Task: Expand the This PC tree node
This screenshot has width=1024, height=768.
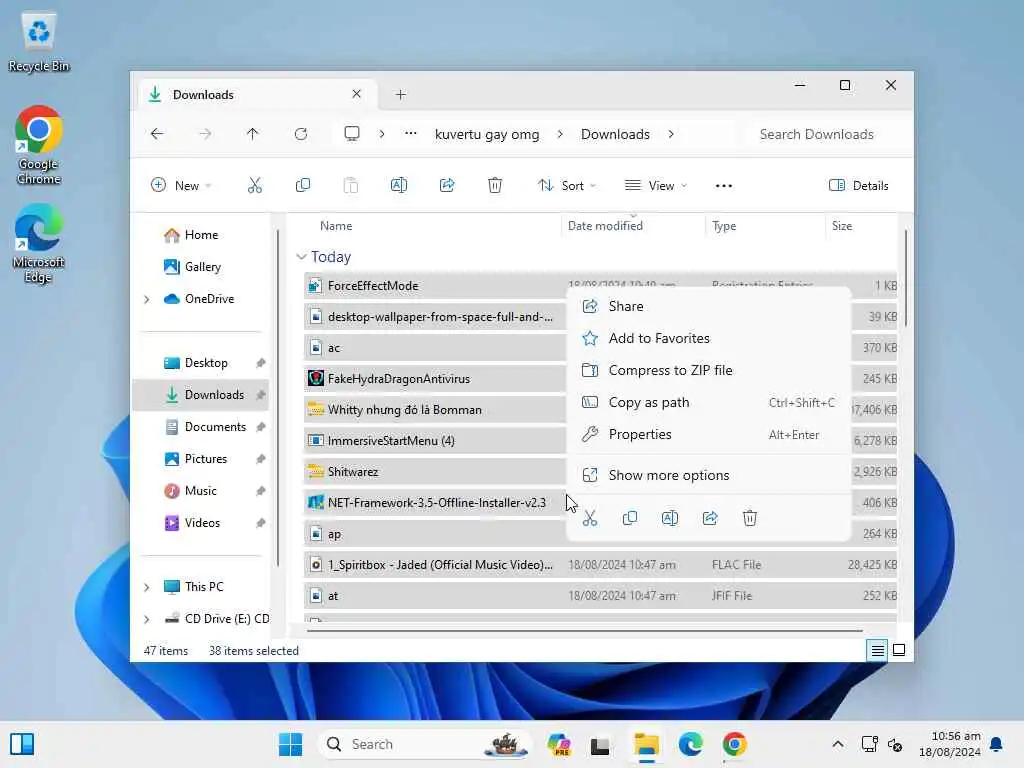Action: click(147, 587)
